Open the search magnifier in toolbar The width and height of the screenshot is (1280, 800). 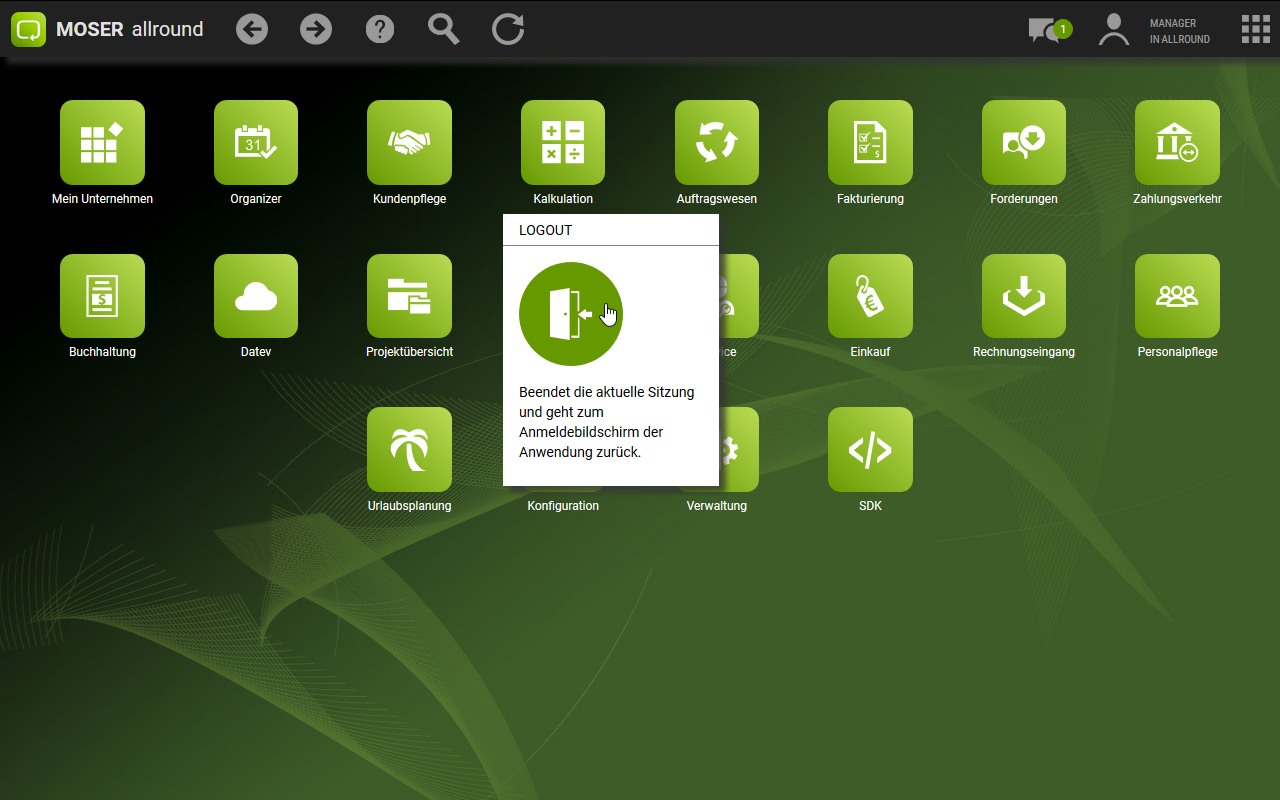444,30
